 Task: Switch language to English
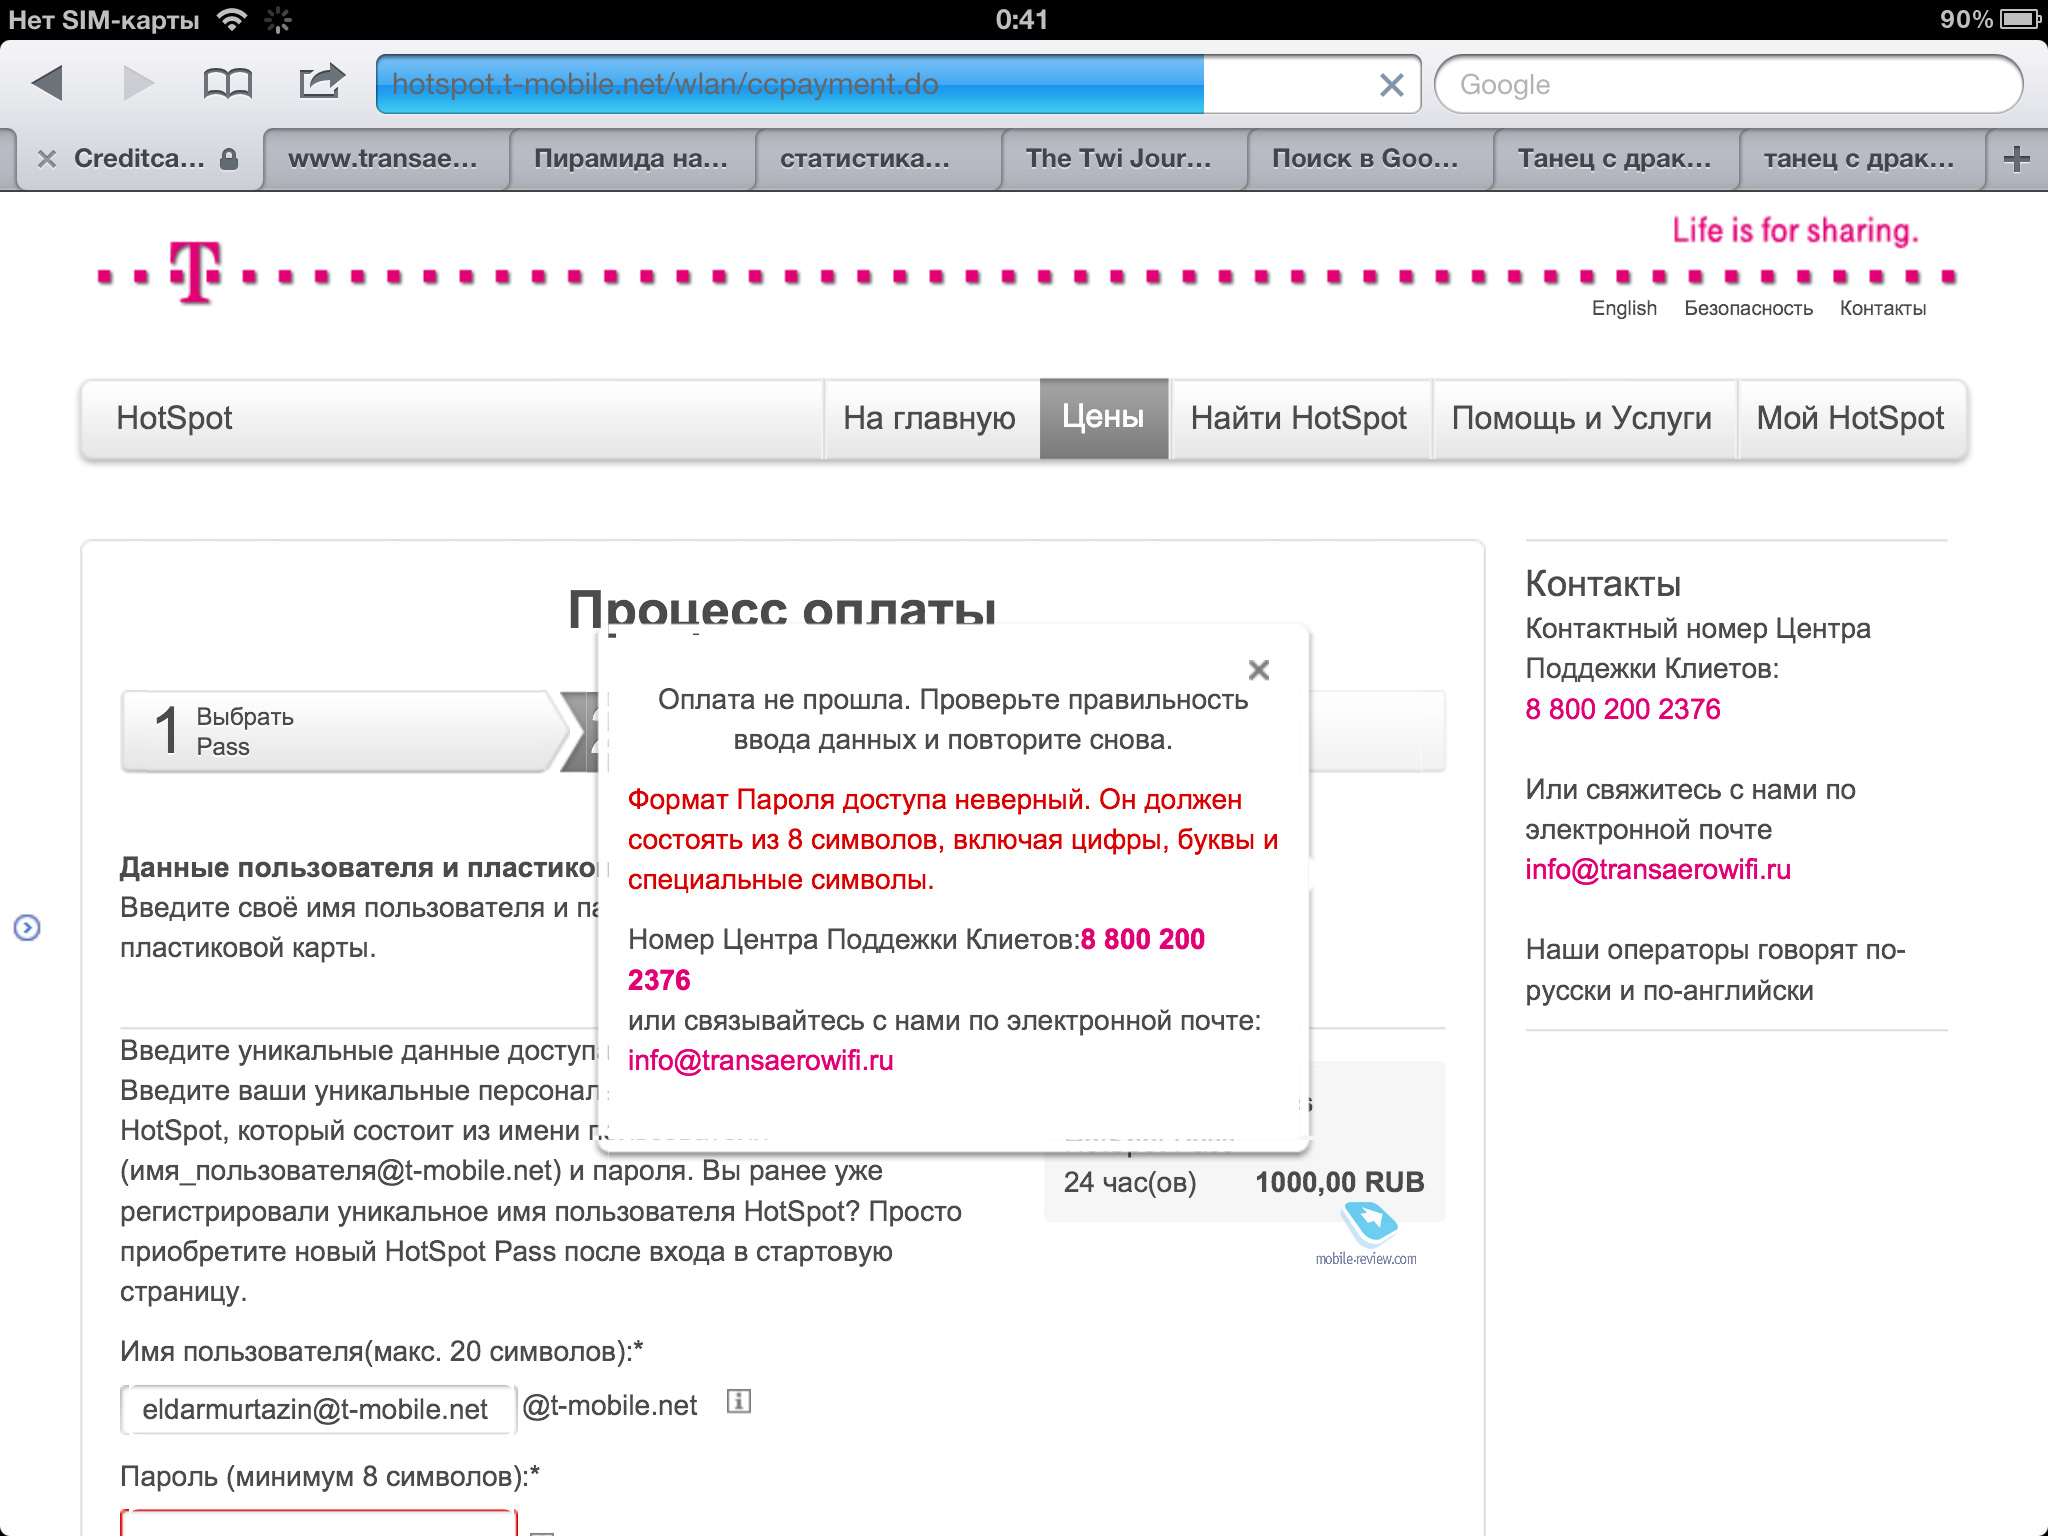(1624, 308)
